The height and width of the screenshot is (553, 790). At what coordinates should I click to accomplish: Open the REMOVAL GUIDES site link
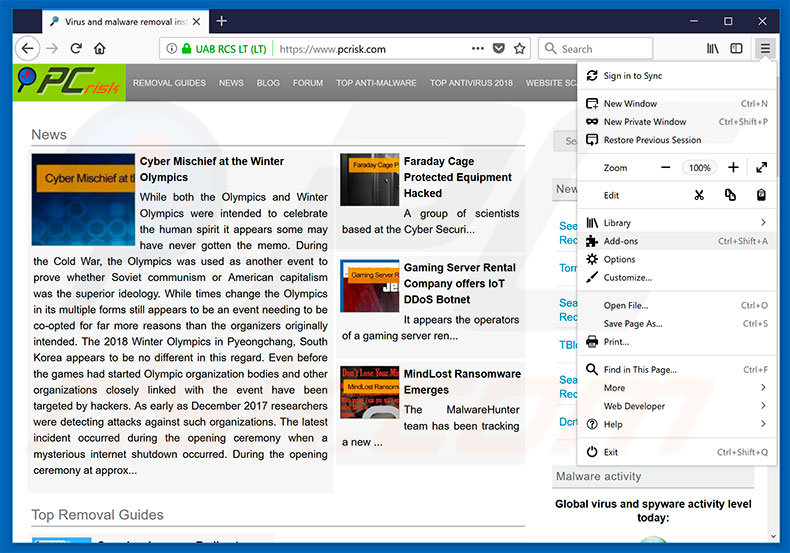[169, 83]
